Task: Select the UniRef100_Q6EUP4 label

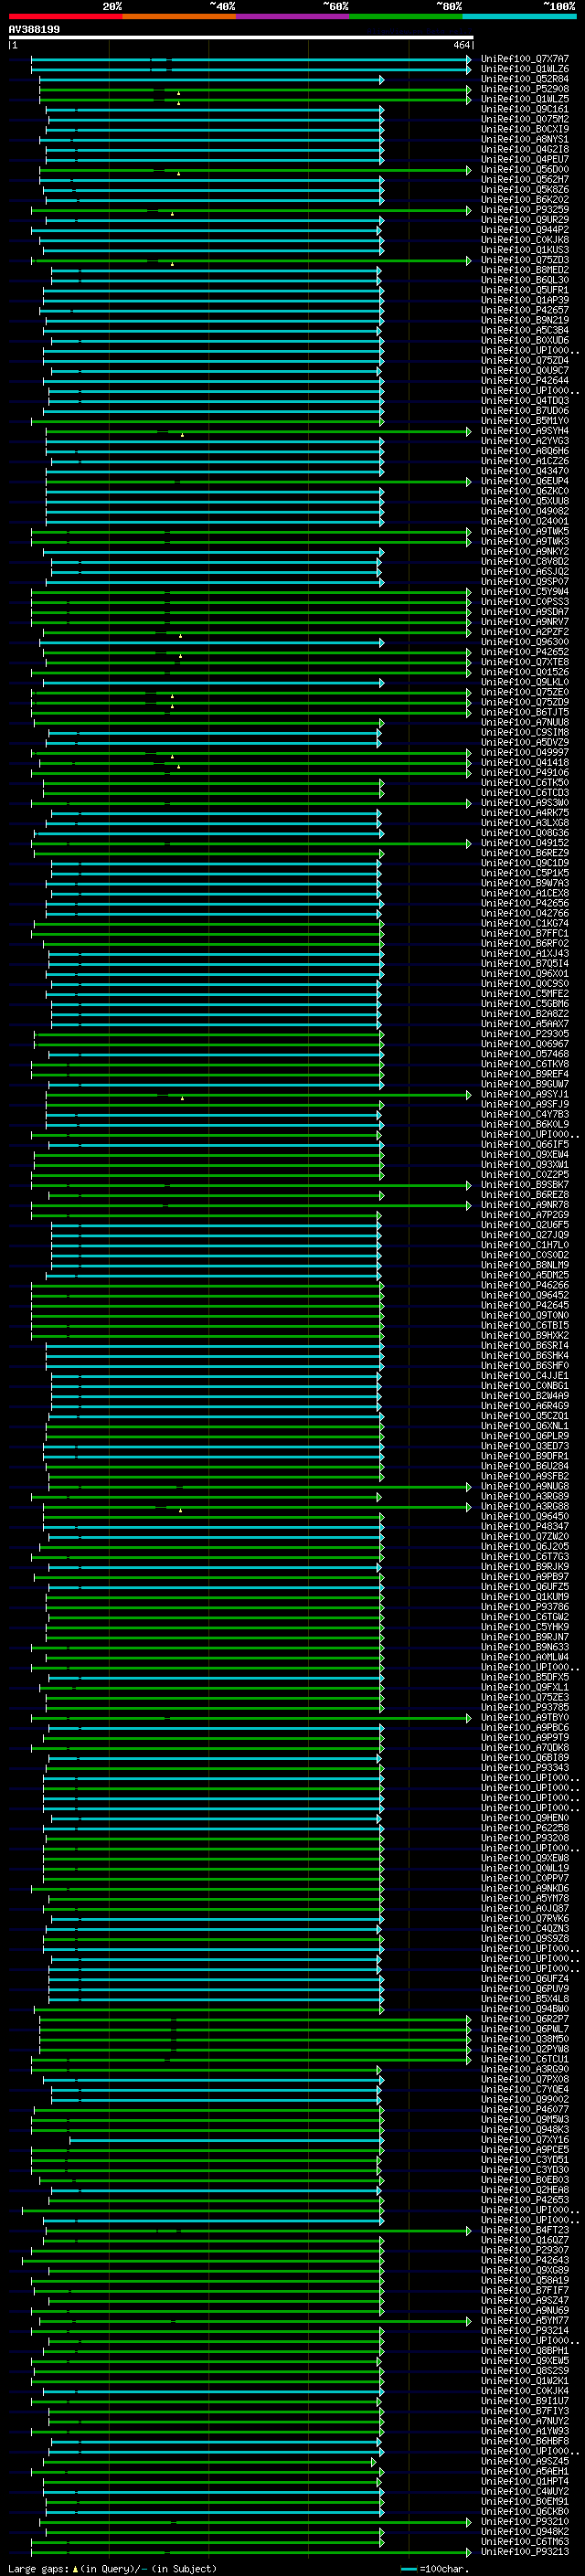Action: click(525, 481)
